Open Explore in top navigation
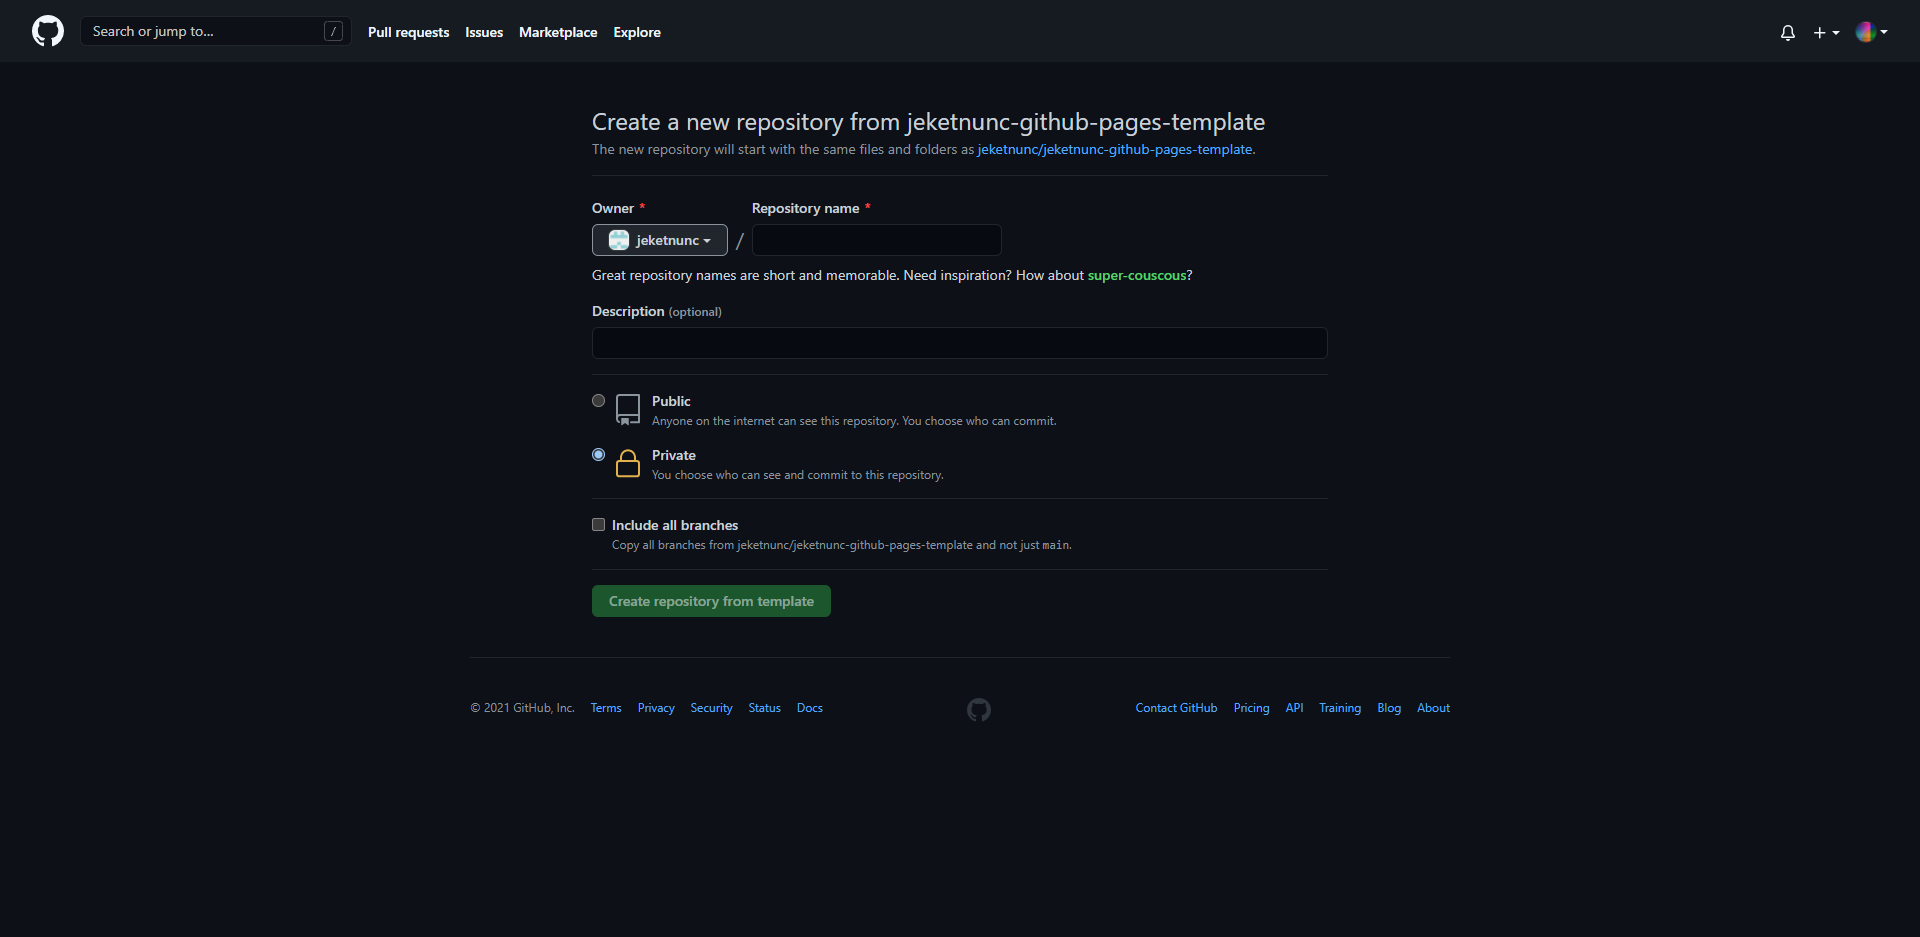 [x=637, y=32]
